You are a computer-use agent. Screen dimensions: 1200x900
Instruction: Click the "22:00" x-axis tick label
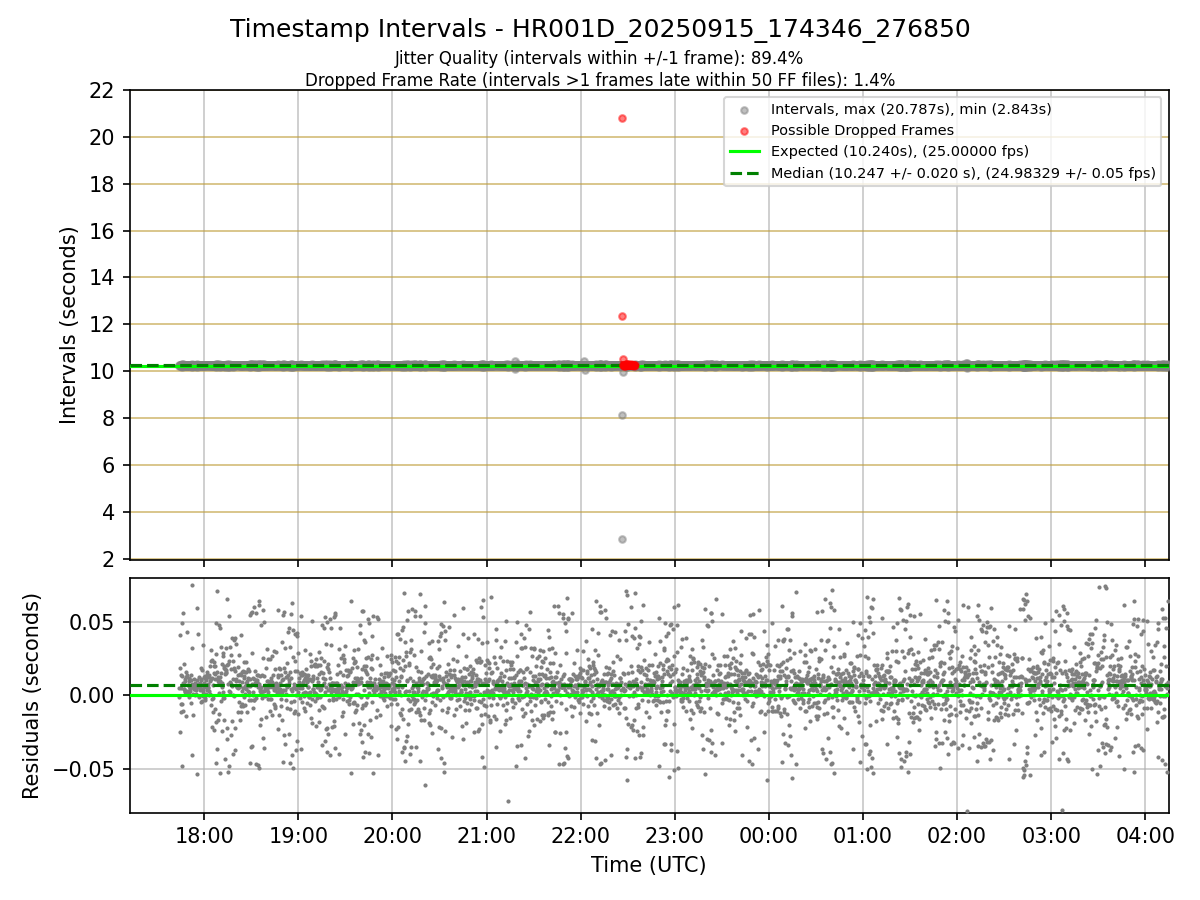click(x=580, y=834)
